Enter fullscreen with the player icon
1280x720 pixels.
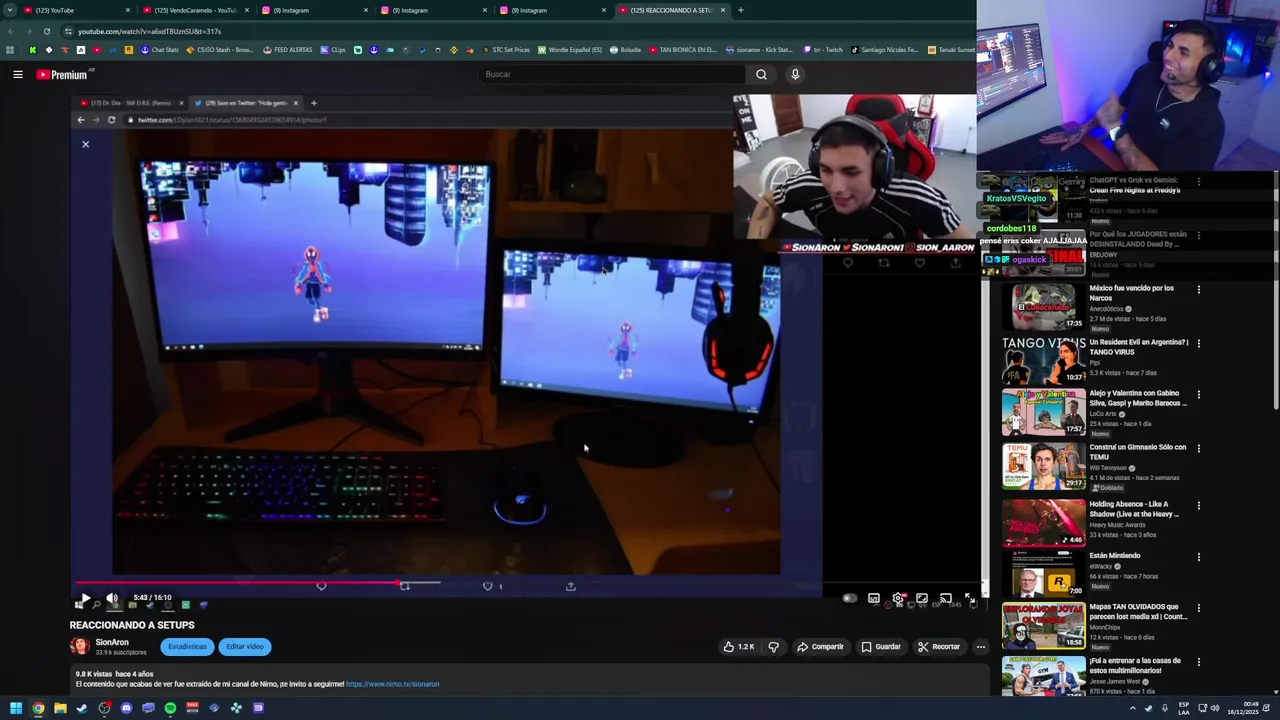click(968, 598)
